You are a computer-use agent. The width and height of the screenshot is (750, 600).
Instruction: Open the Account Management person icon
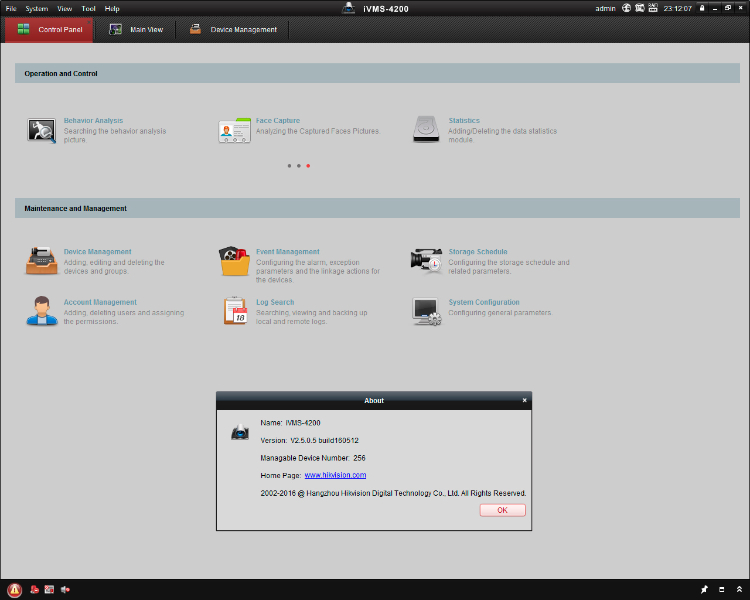[42, 311]
